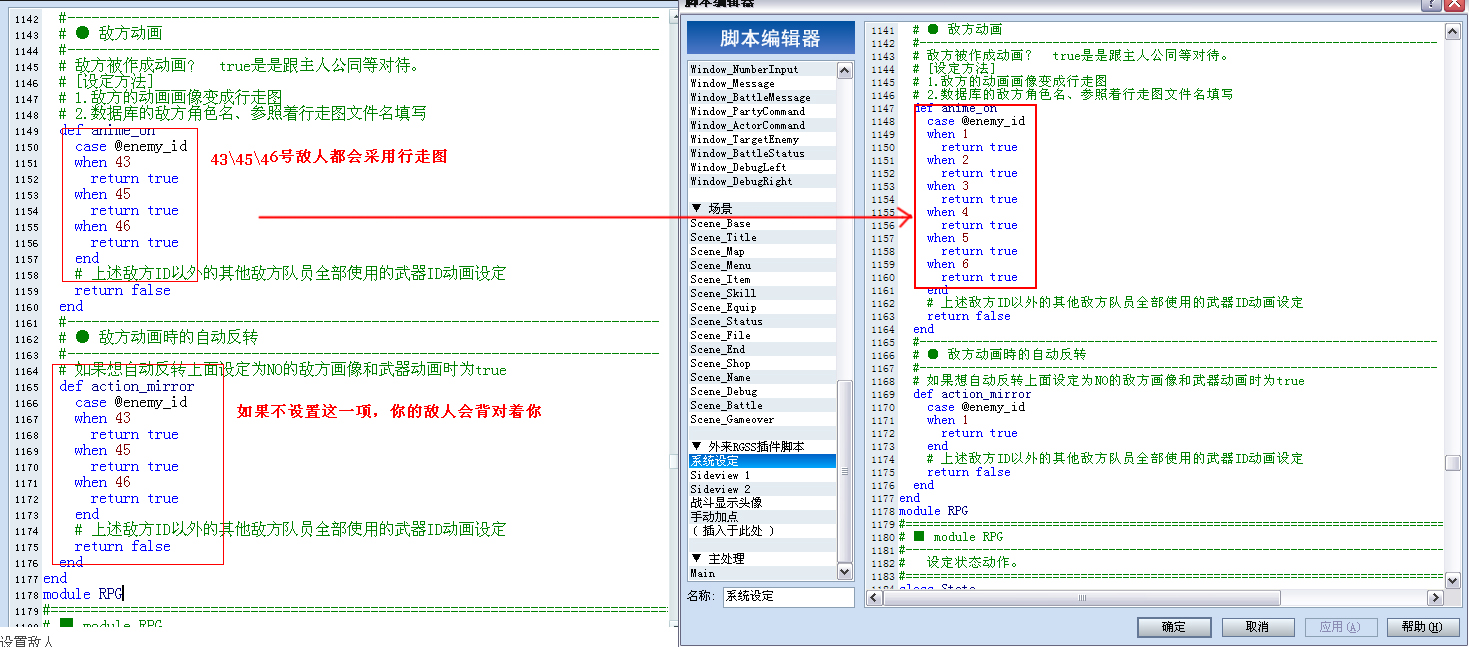This screenshot has width=1469, height=647.
Task: Click the script list scroll-up arrow
Action: coord(845,71)
